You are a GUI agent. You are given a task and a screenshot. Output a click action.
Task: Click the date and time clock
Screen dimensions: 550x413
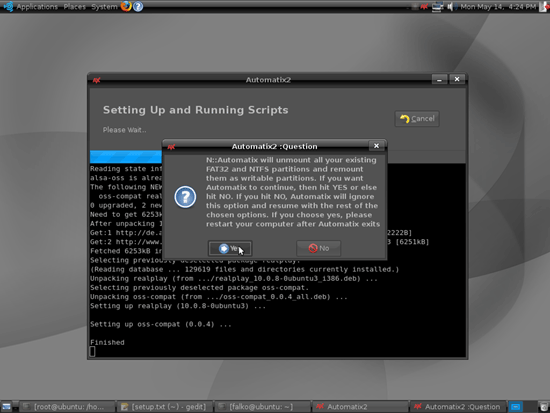point(498,7)
